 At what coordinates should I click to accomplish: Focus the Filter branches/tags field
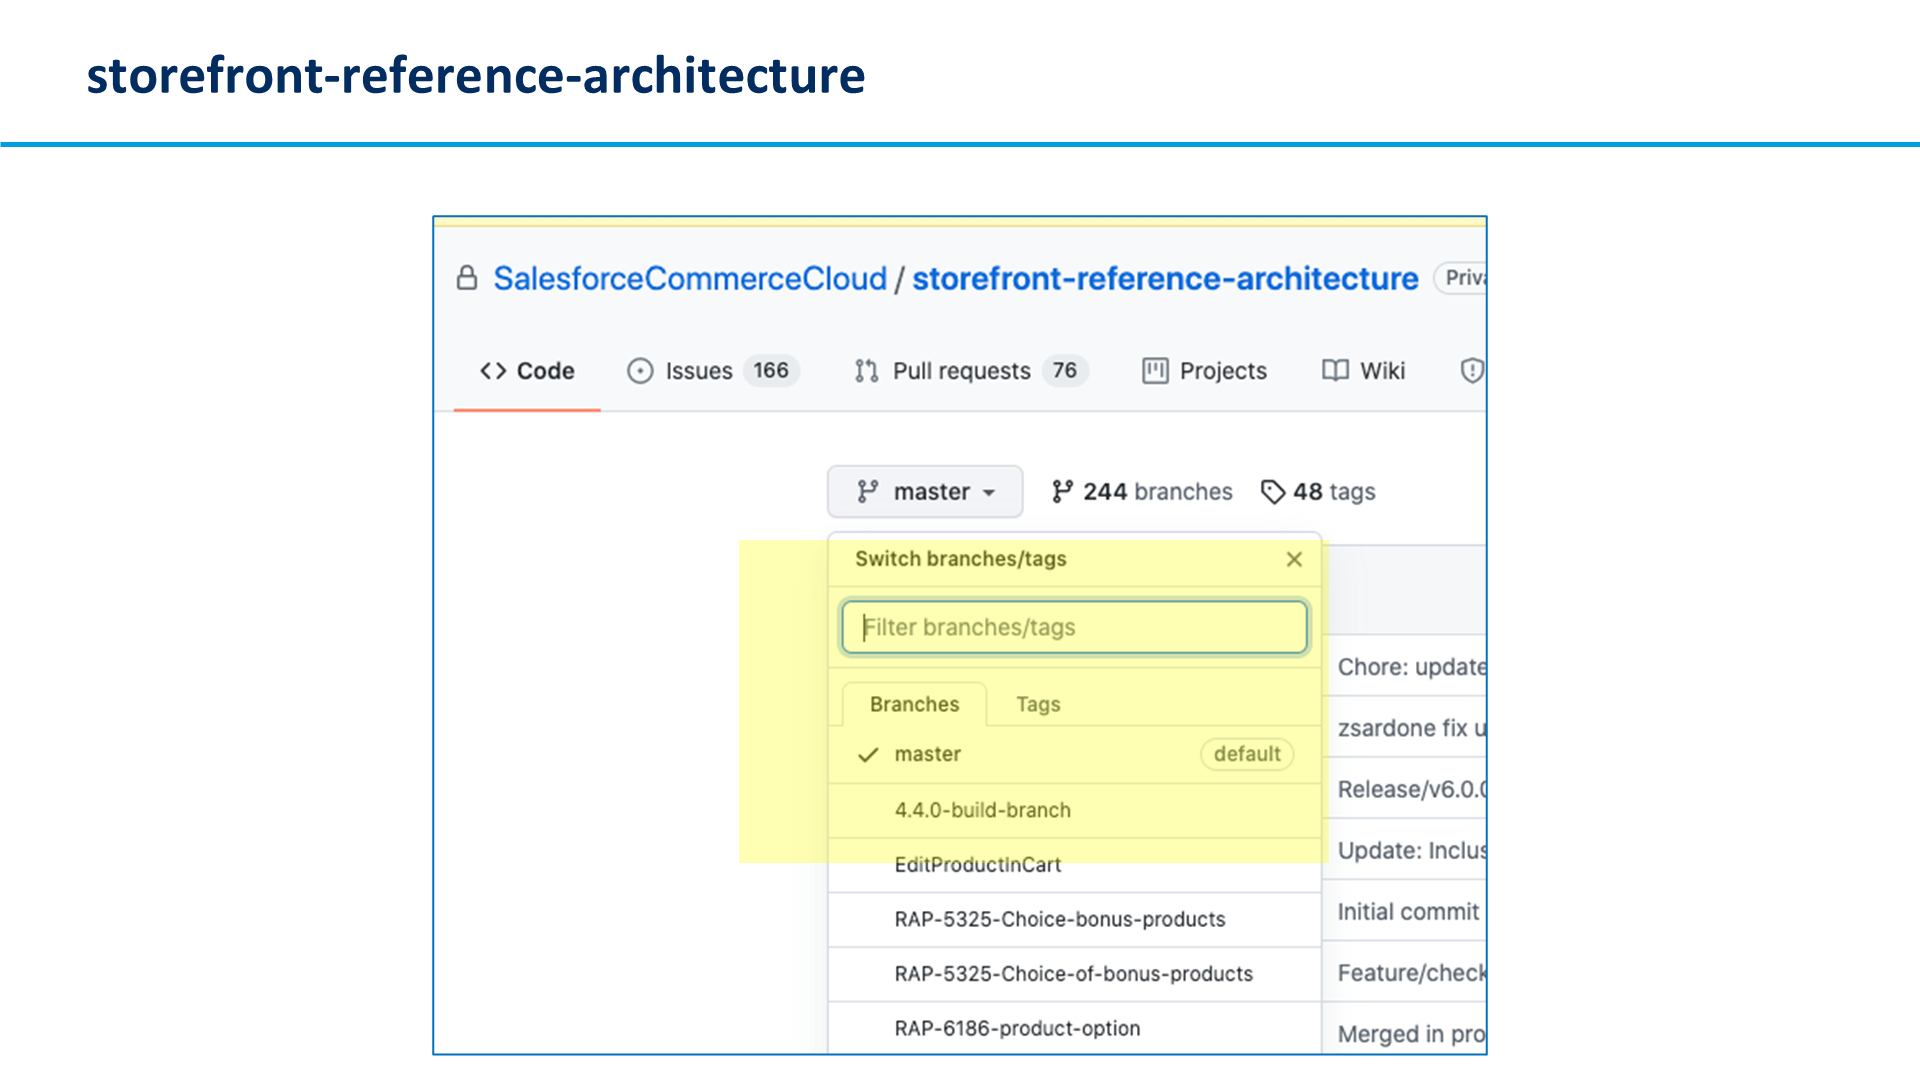click(1075, 627)
